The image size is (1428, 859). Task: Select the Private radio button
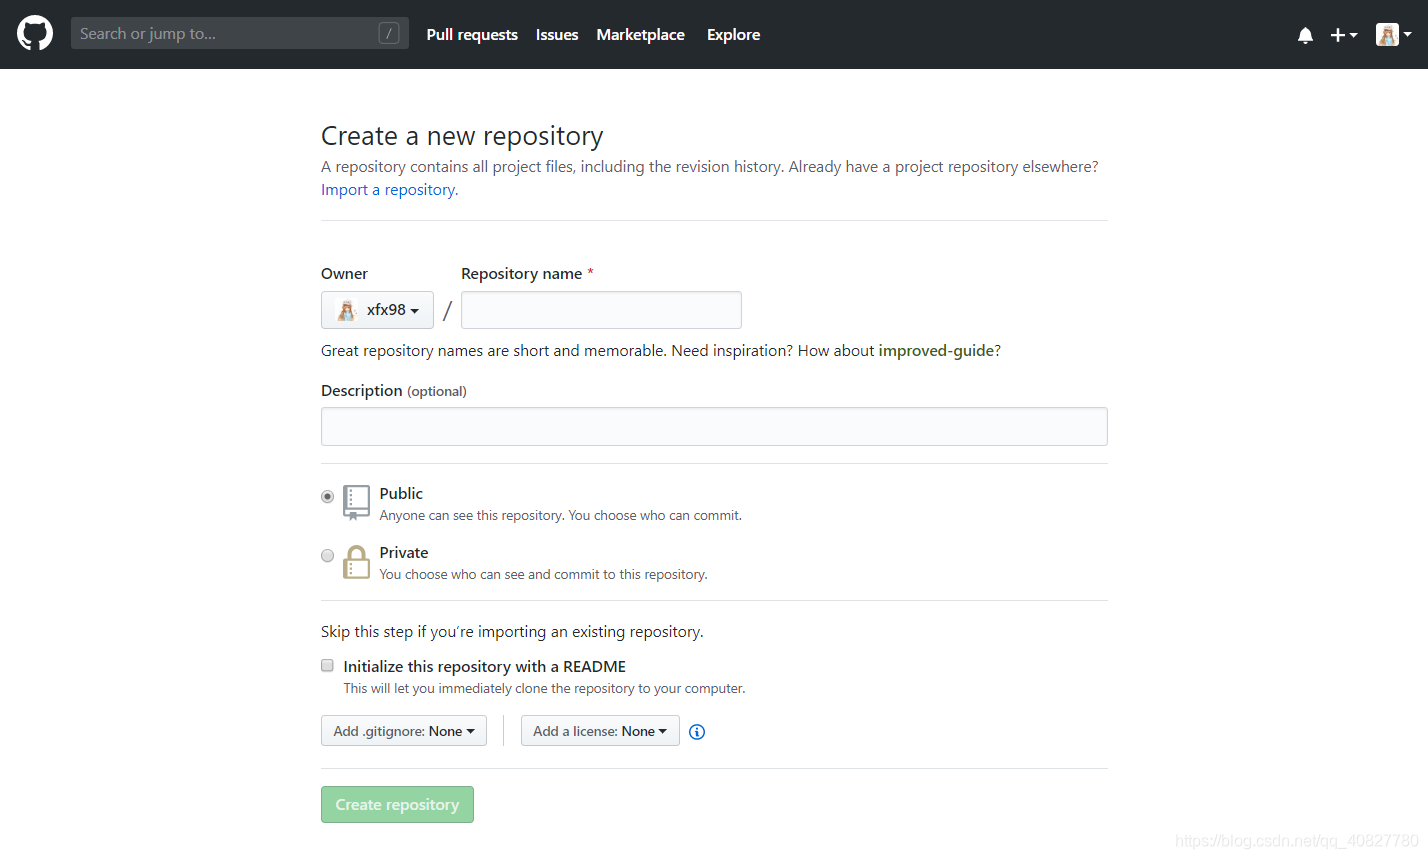tap(327, 555)
